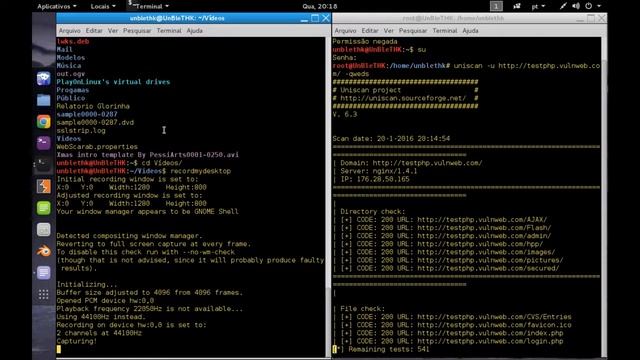Open Pesquisar menu in left terminal
640x360 pixels.
coord(137,31)
